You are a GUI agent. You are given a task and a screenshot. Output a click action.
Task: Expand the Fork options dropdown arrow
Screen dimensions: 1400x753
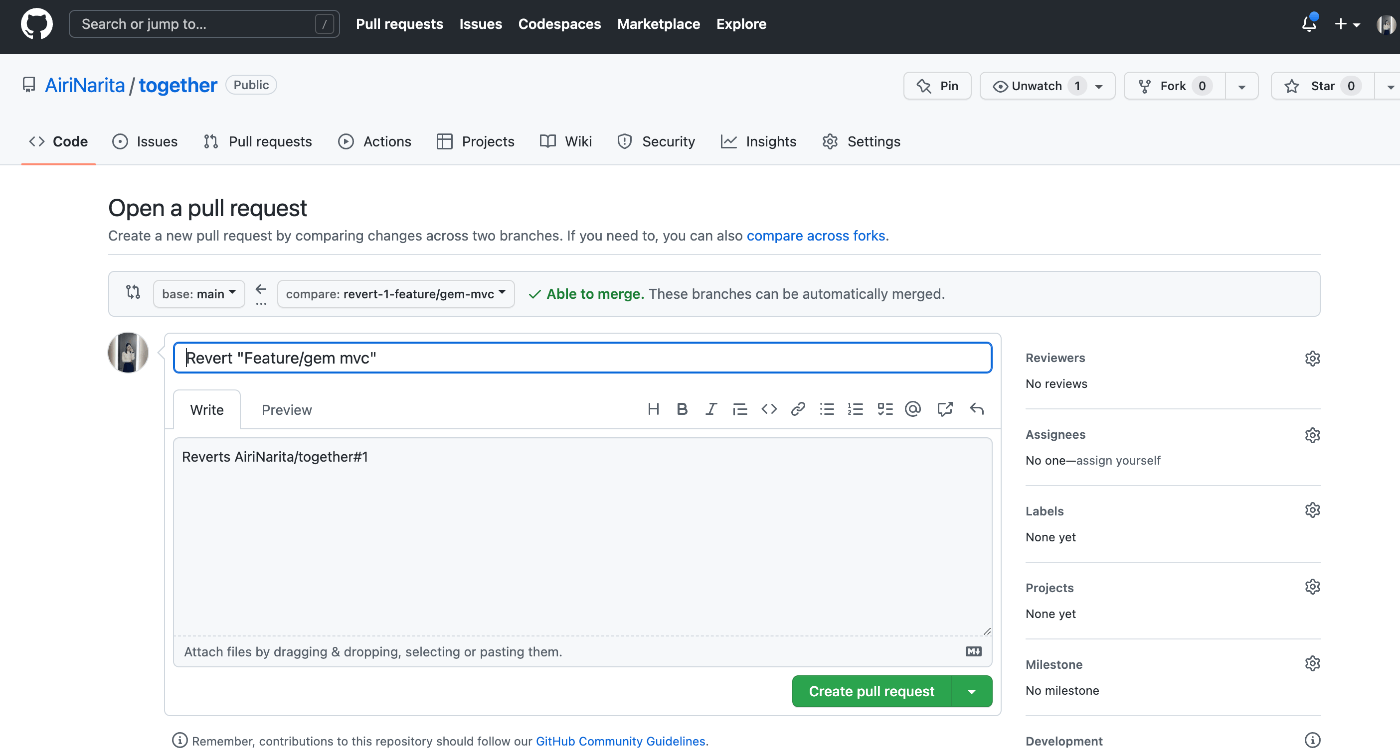click(1241, 86)
